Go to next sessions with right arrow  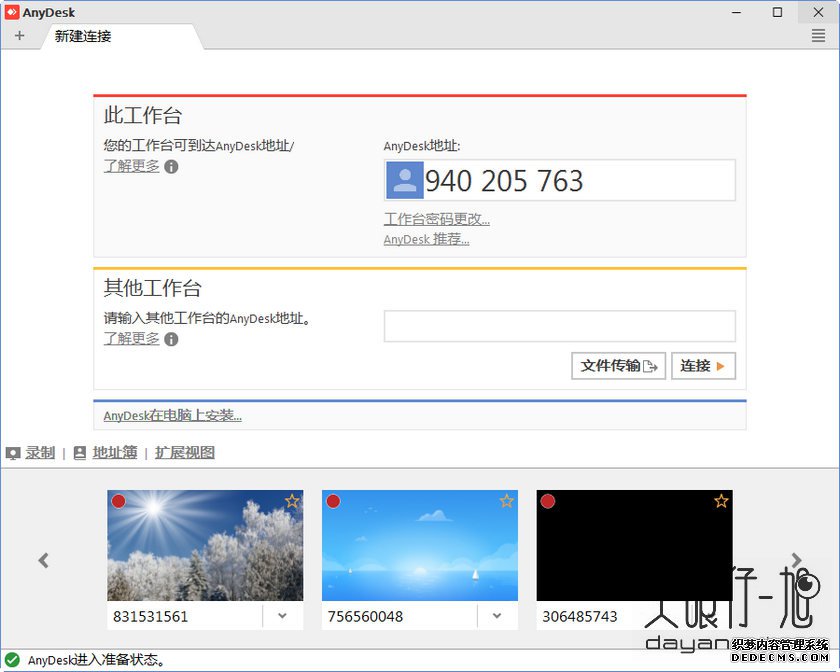(x=797, y=561)
